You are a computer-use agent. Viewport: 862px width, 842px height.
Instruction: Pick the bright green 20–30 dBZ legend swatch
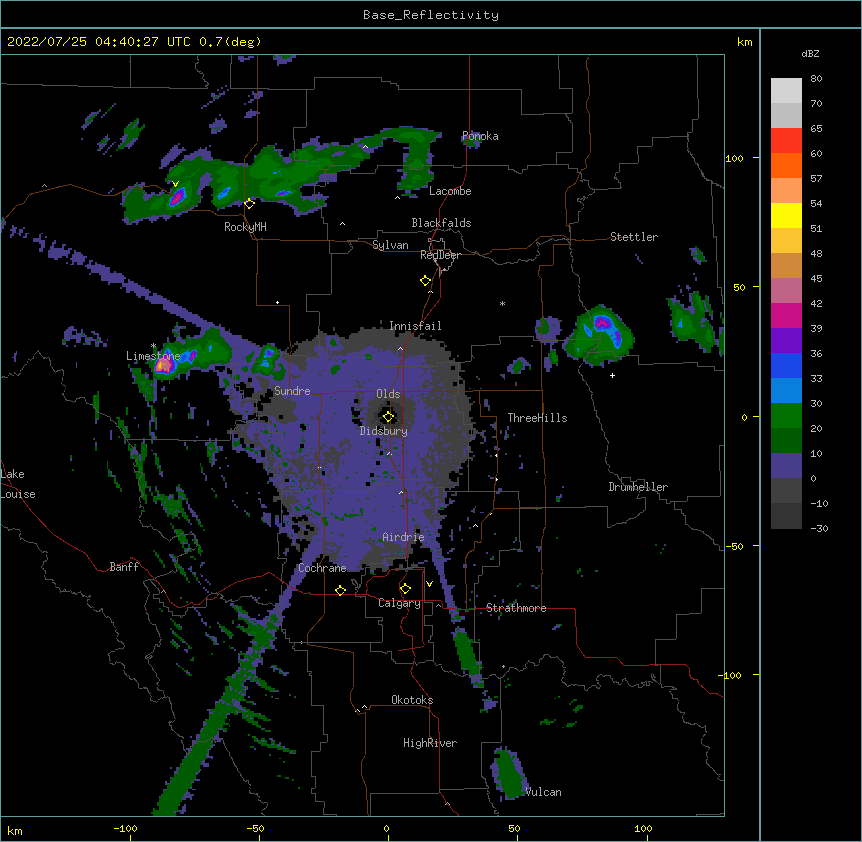click(x=786, y=416)
